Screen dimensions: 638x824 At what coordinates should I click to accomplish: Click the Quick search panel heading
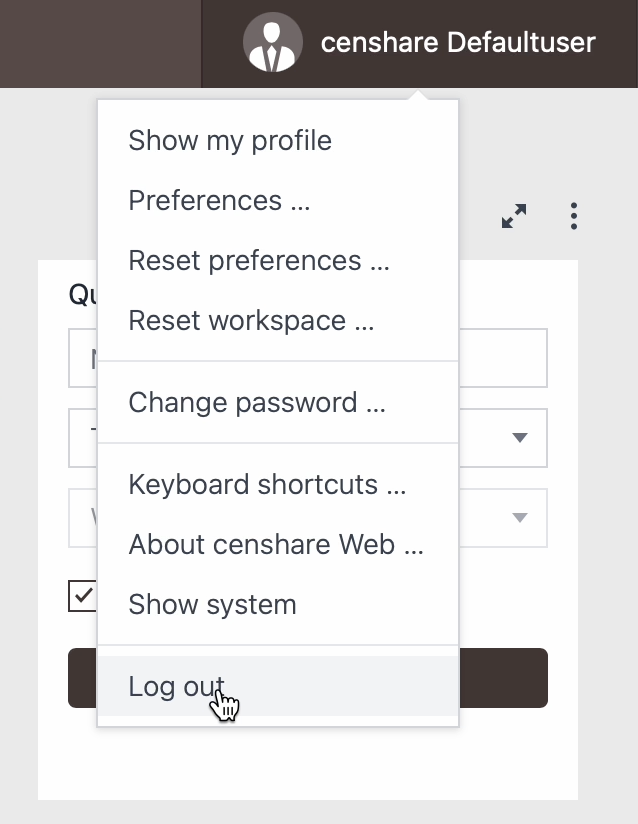tap(78, 293)
